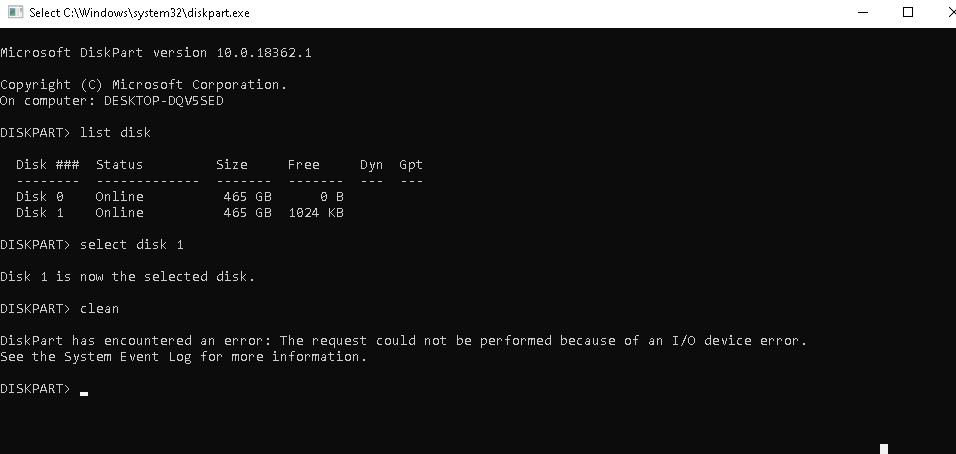Click the 'I/O device error' message text
The image size is (956, 454).
click(x=739, y=340)
